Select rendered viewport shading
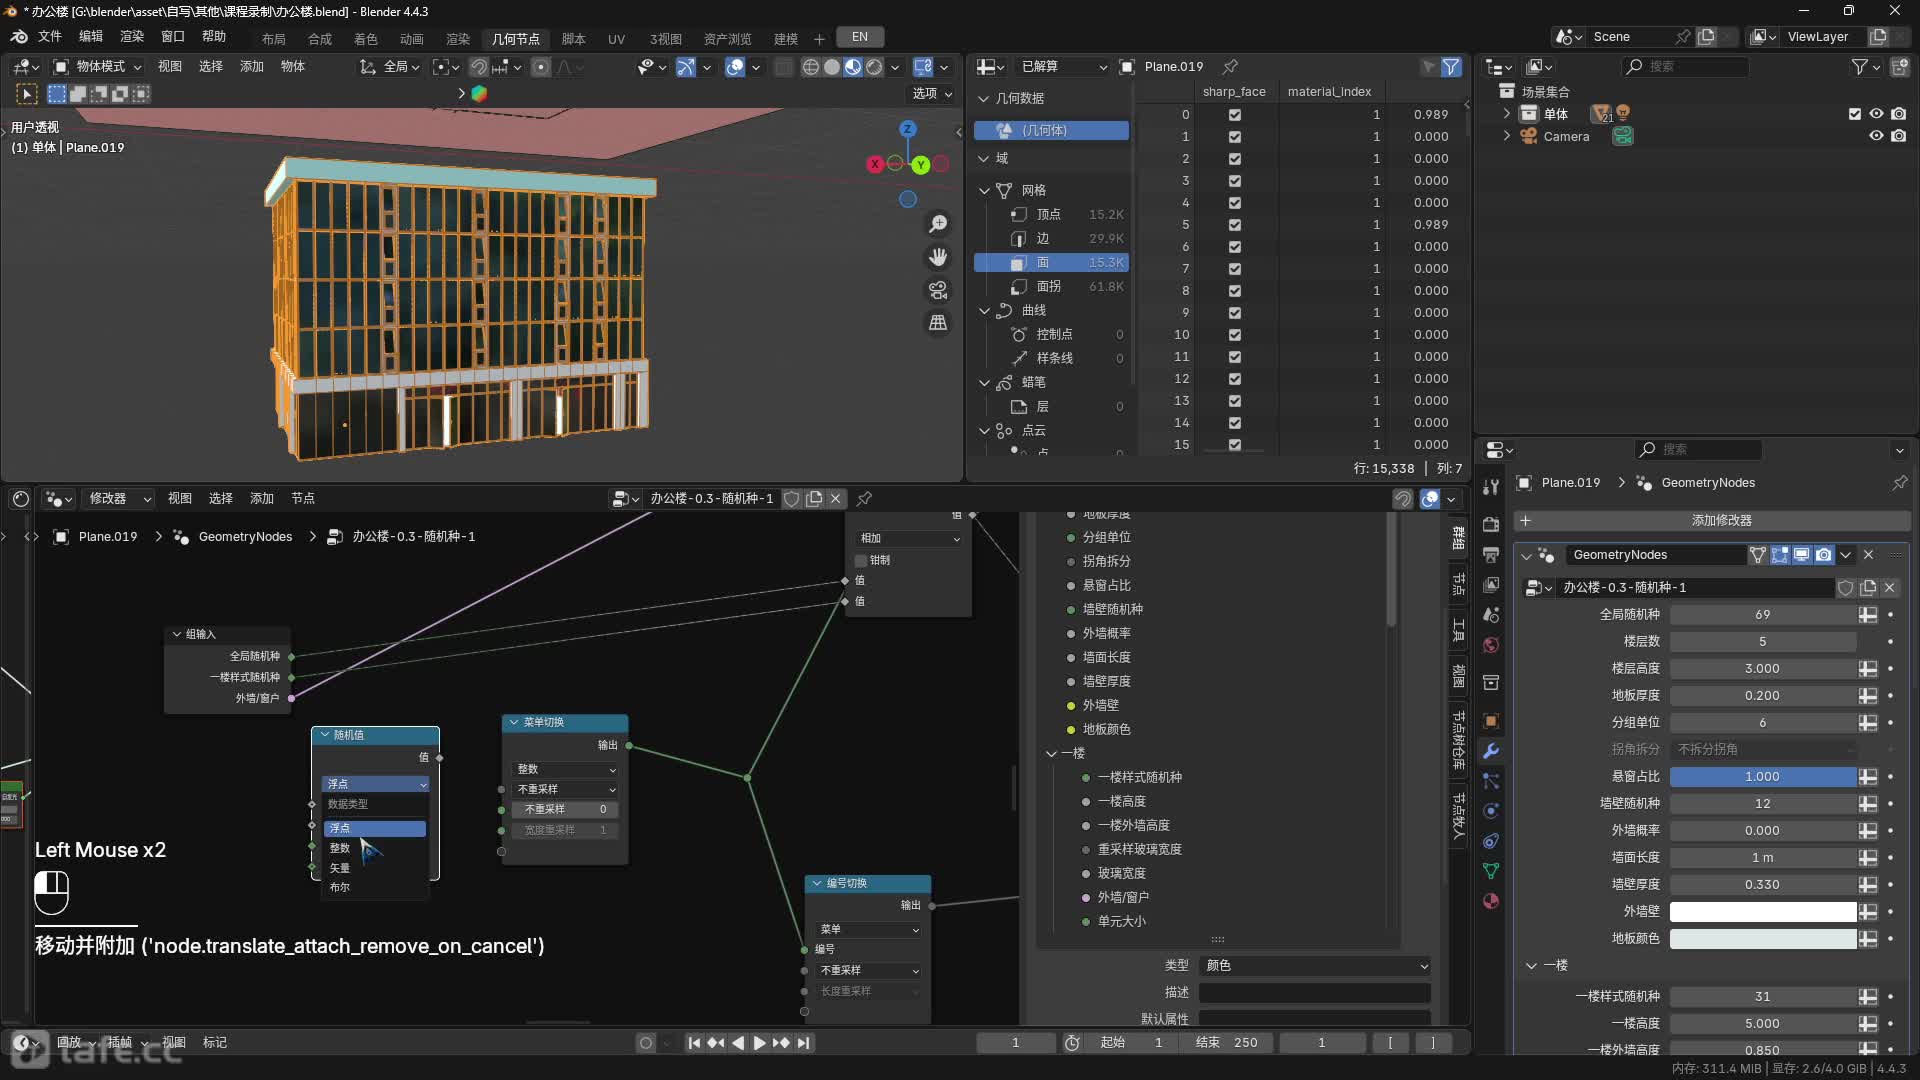This screenshot has width=1920, height=1080. pos(874,67)
